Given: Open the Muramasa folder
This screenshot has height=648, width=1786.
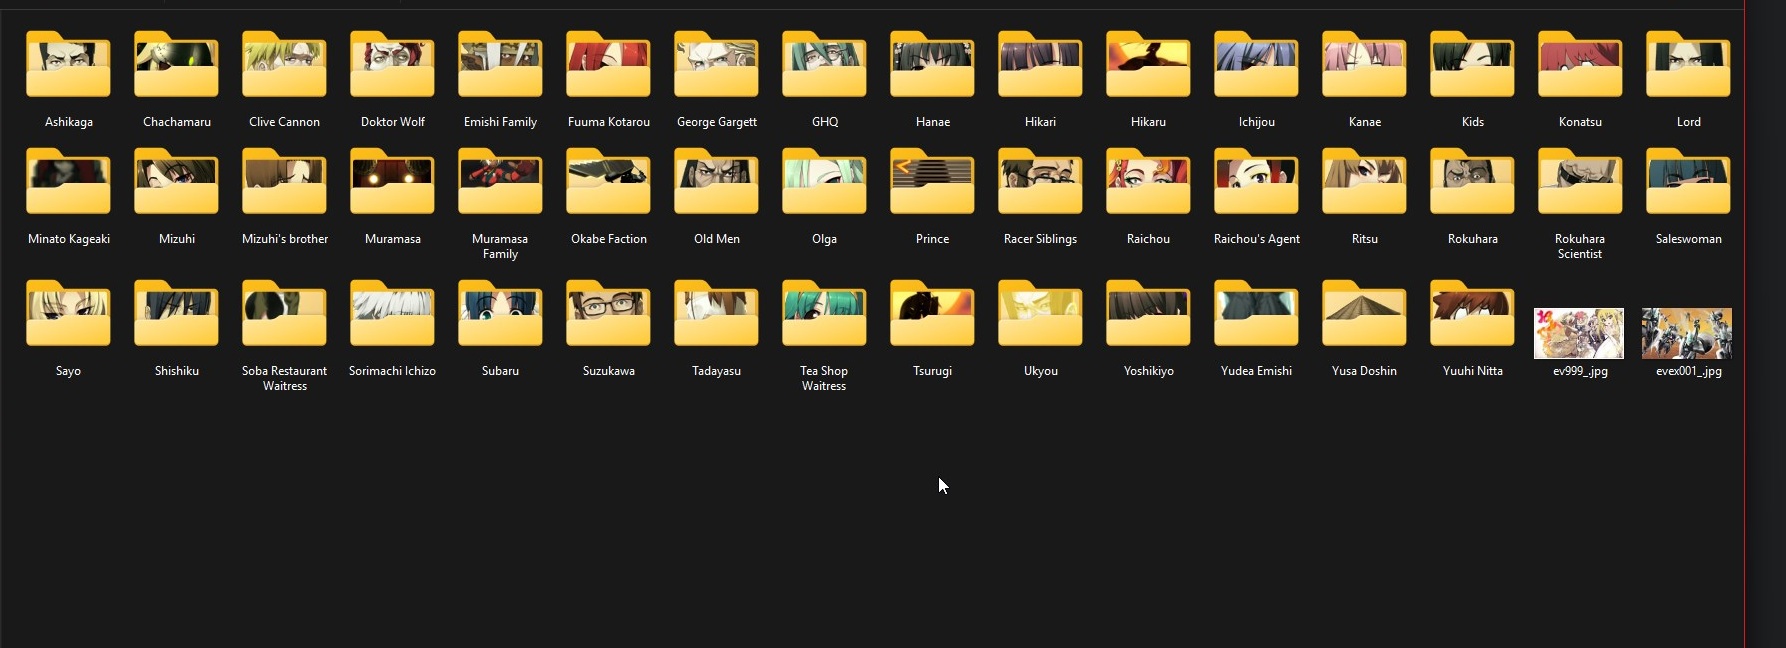Looking at the screenshot, I should click(392, 181).
